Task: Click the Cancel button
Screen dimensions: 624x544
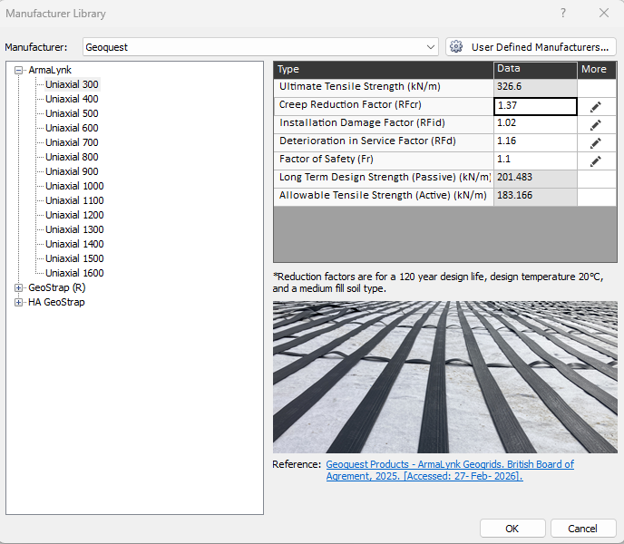Action: tap(583, 528)
